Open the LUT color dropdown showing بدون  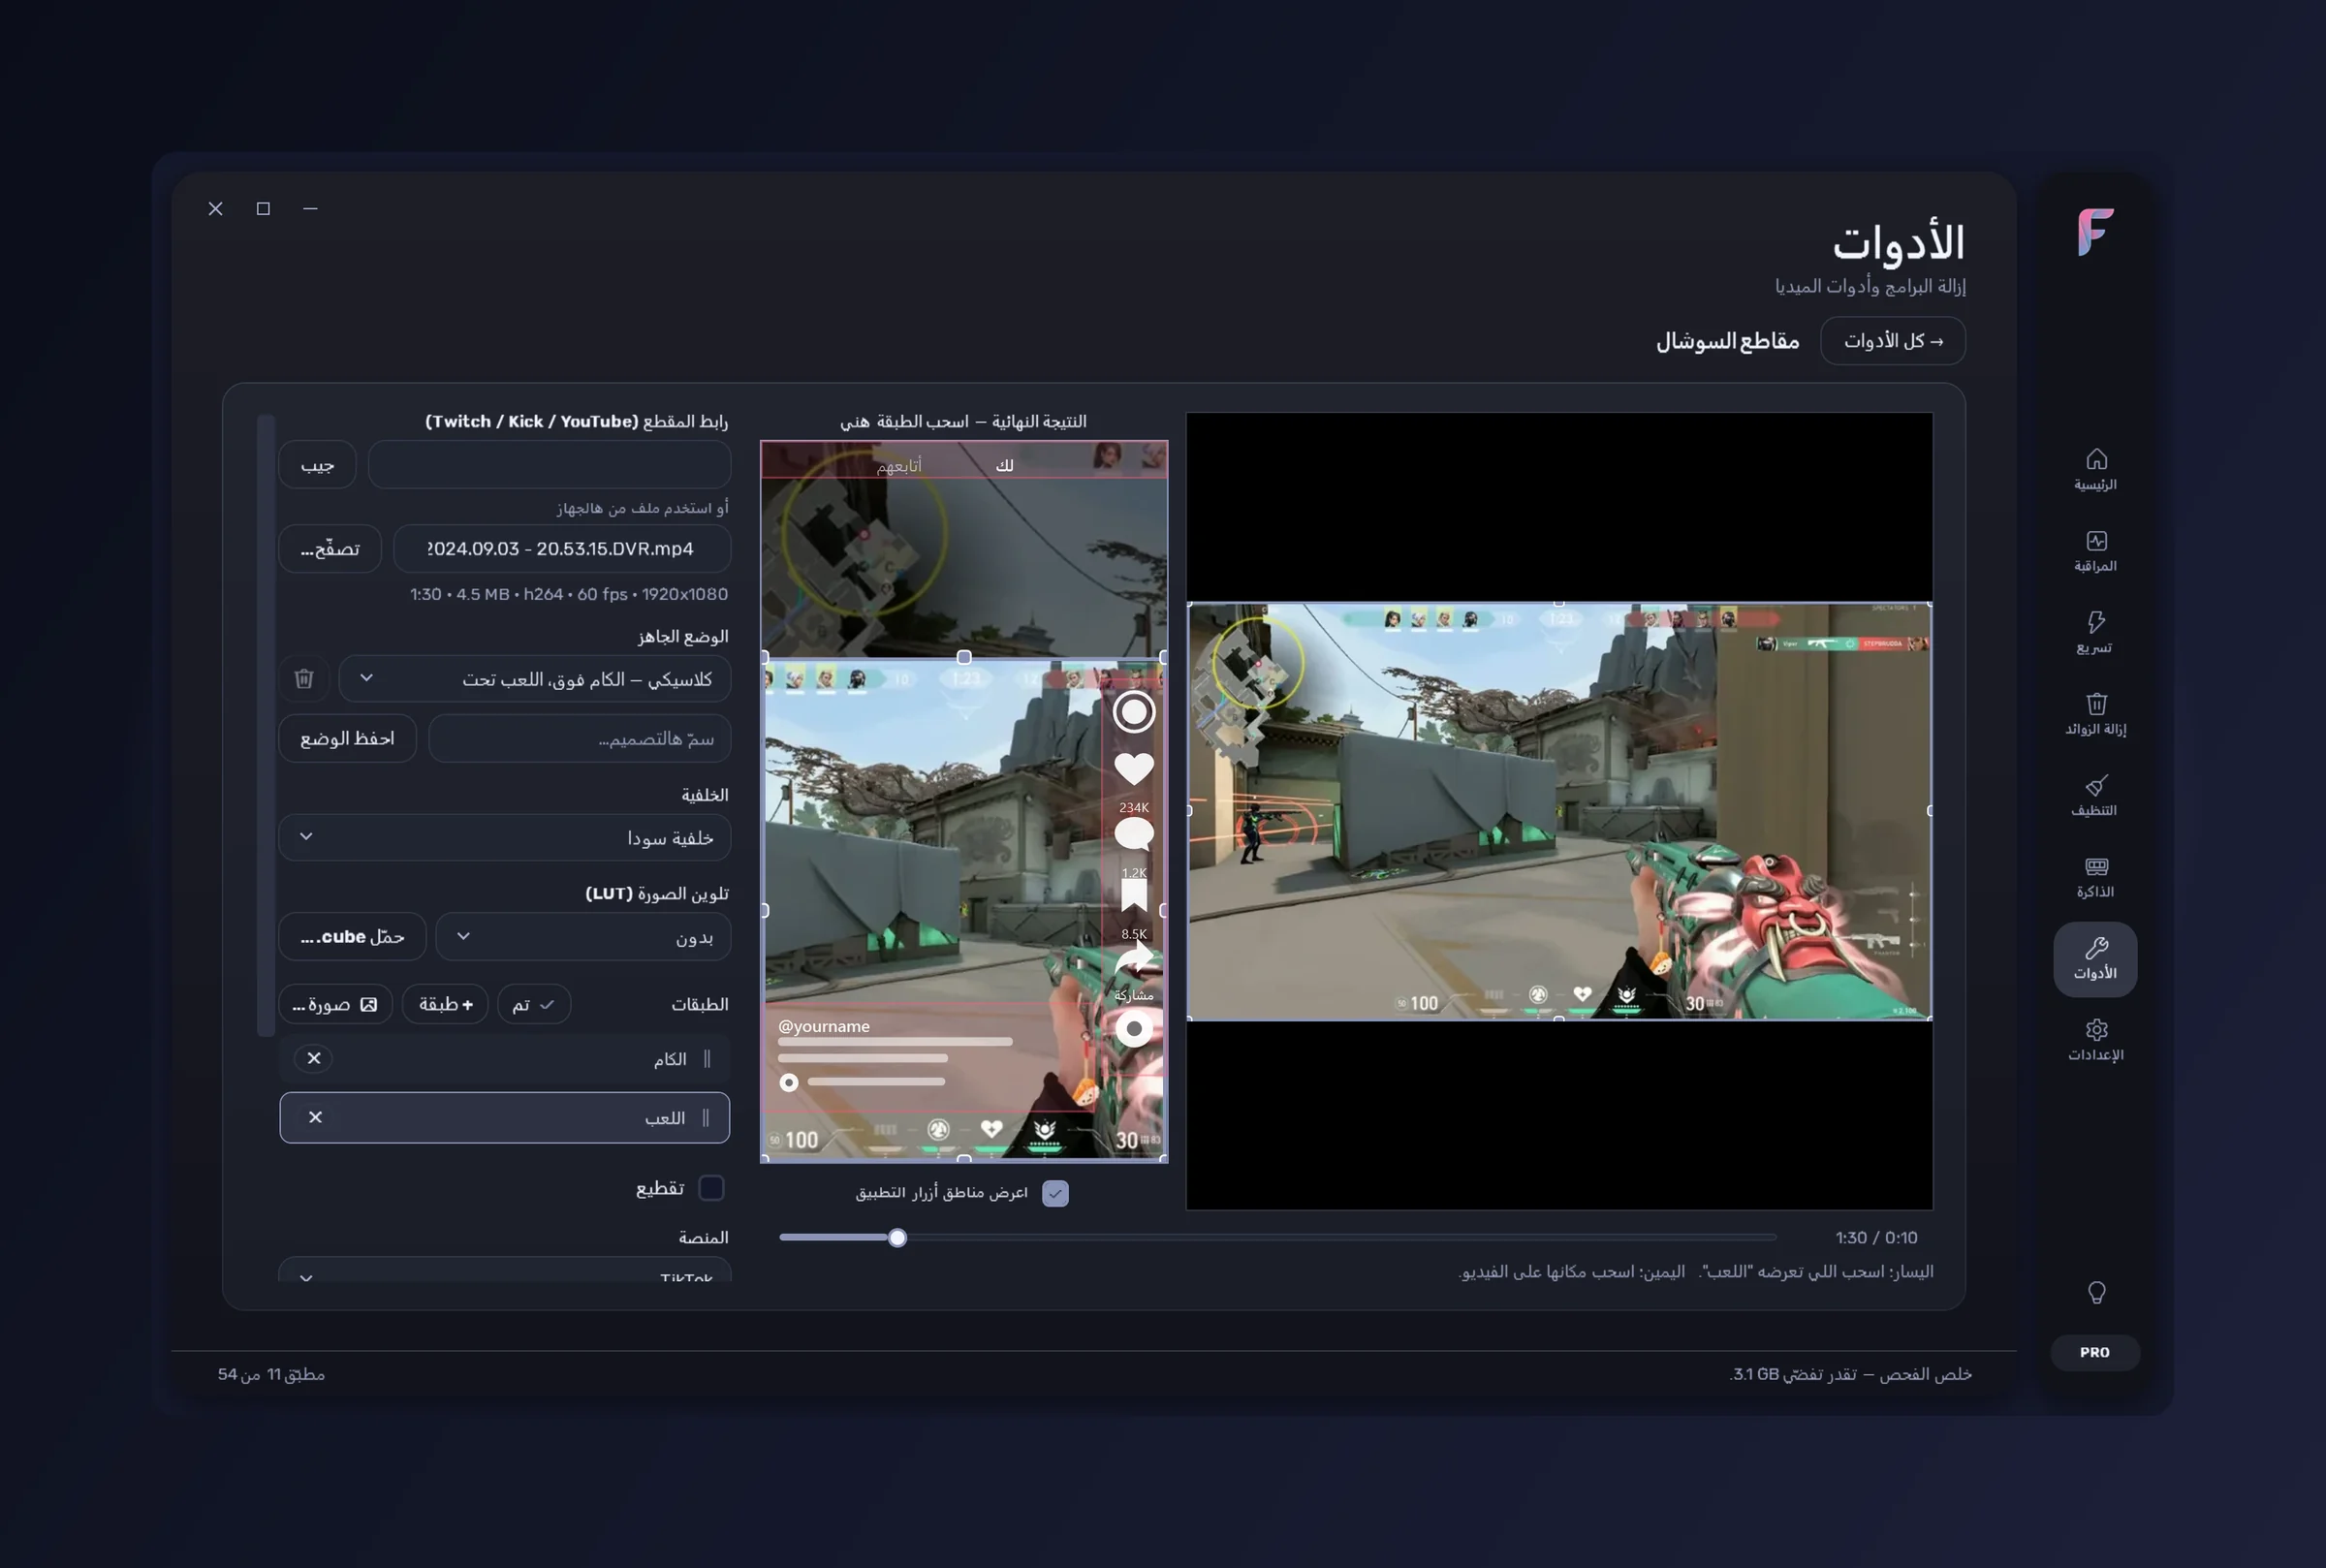coord(583,937)
